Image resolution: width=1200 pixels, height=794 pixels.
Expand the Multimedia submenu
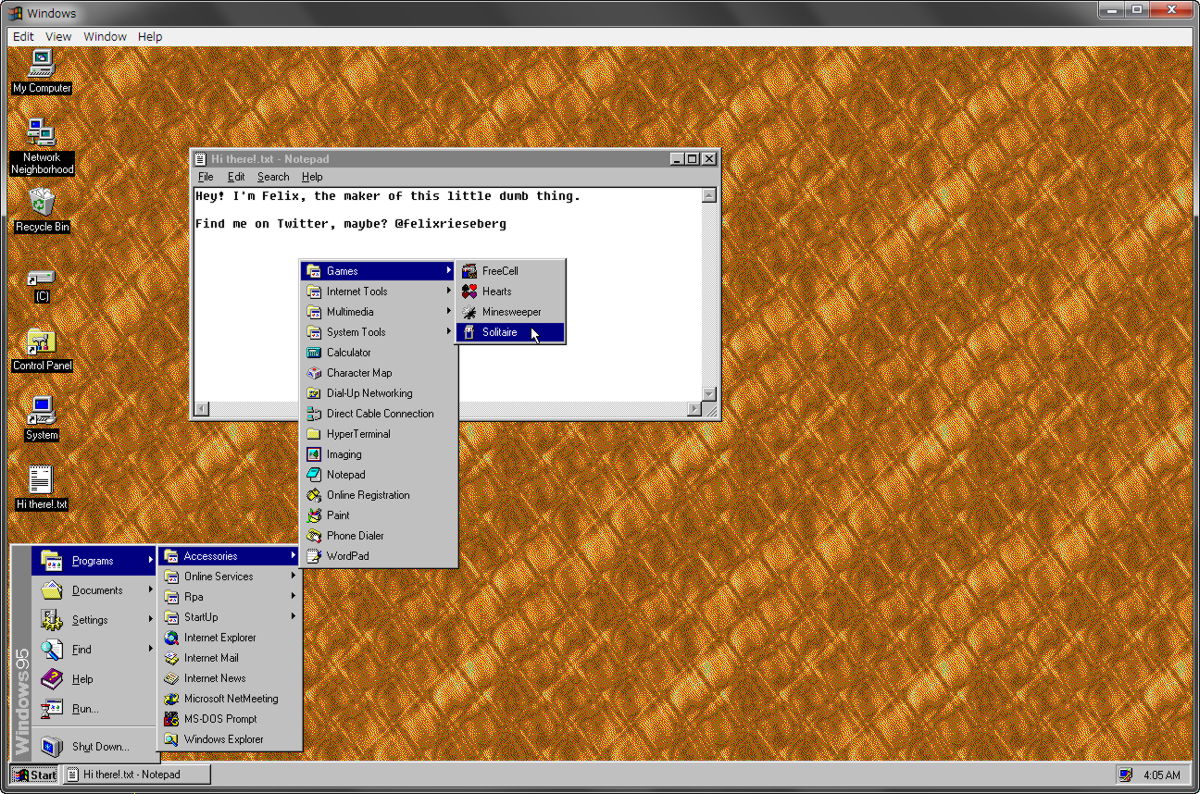(x=378, y=312)
